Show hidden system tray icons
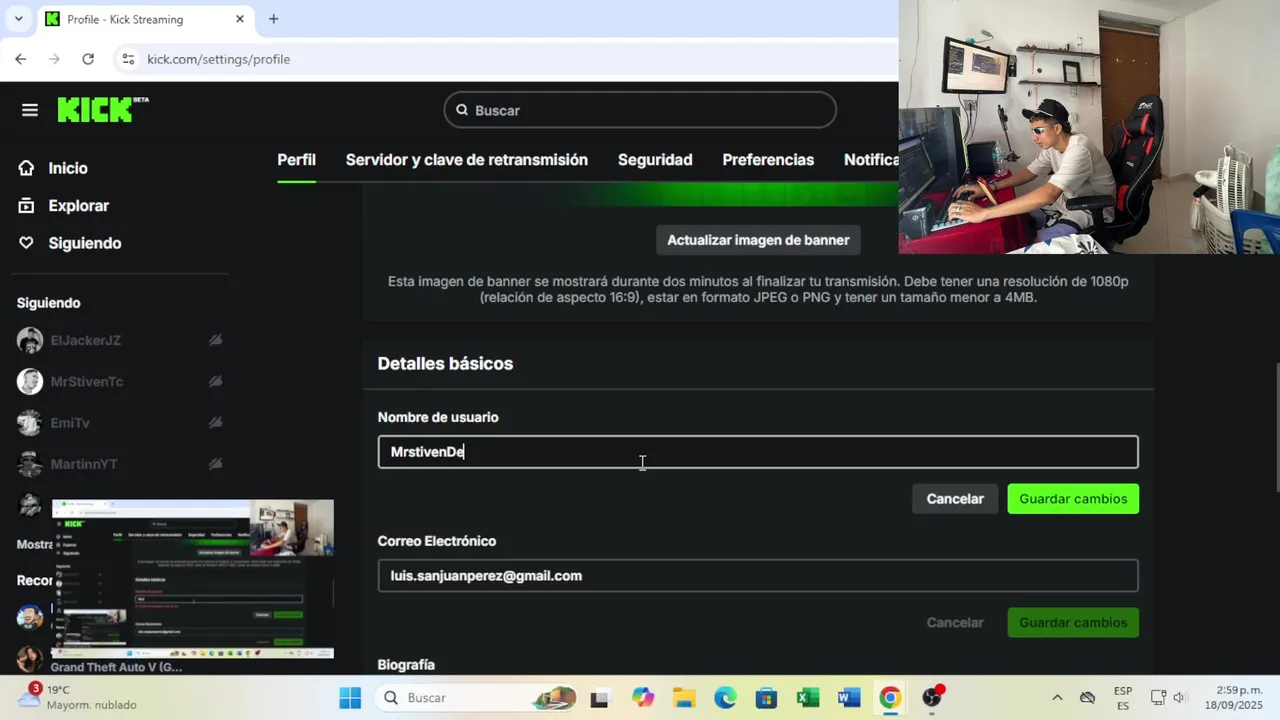 (x=1057, y=698)
